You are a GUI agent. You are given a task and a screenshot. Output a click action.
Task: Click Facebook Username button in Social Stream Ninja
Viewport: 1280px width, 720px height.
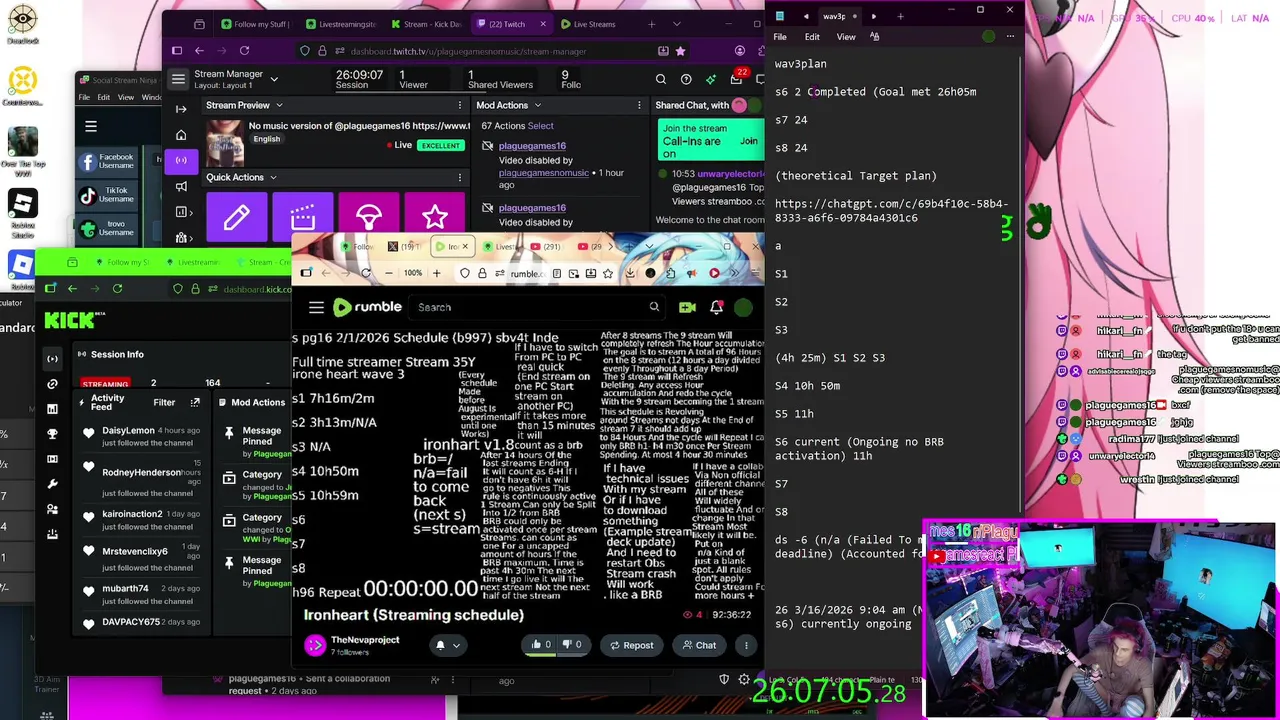point(104,161)
